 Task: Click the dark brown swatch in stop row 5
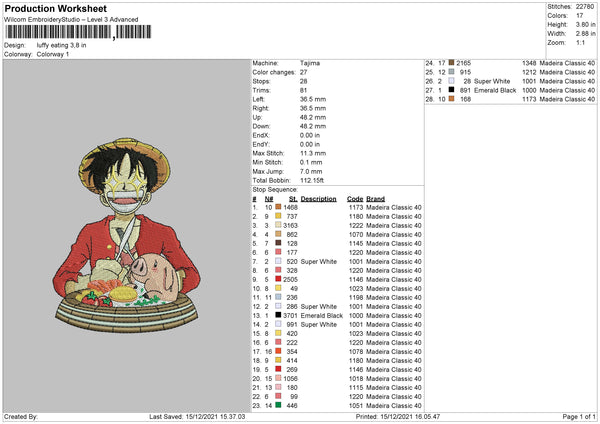click(x=278, y=243)
